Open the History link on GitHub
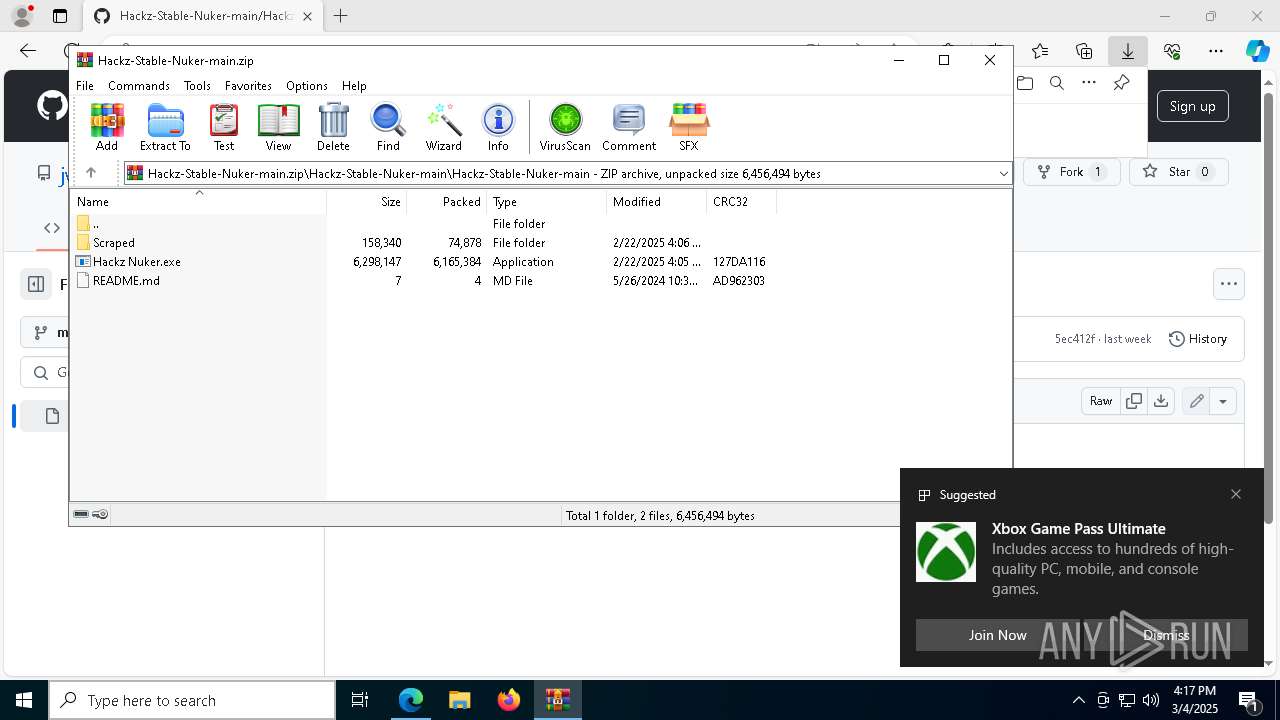 coord(1198,339)
